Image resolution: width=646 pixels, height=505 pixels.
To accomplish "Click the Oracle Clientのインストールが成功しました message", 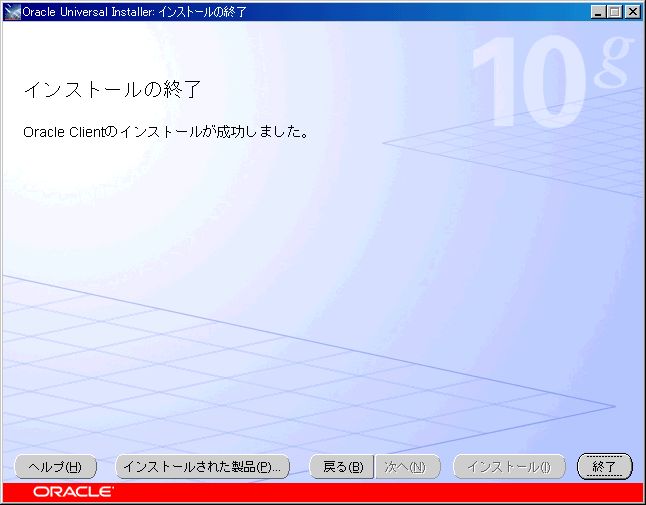I will pyautogui.click(x=166, y=132).
